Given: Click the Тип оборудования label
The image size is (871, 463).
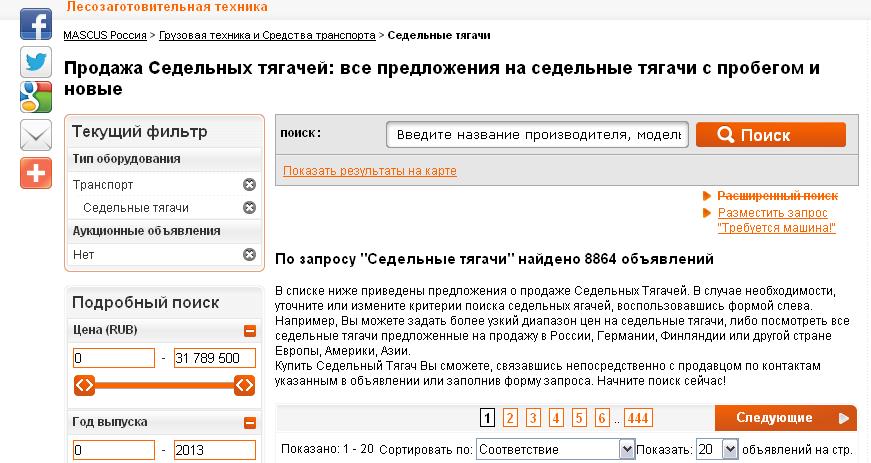Looking at the screenshot, I should [126, 159].
